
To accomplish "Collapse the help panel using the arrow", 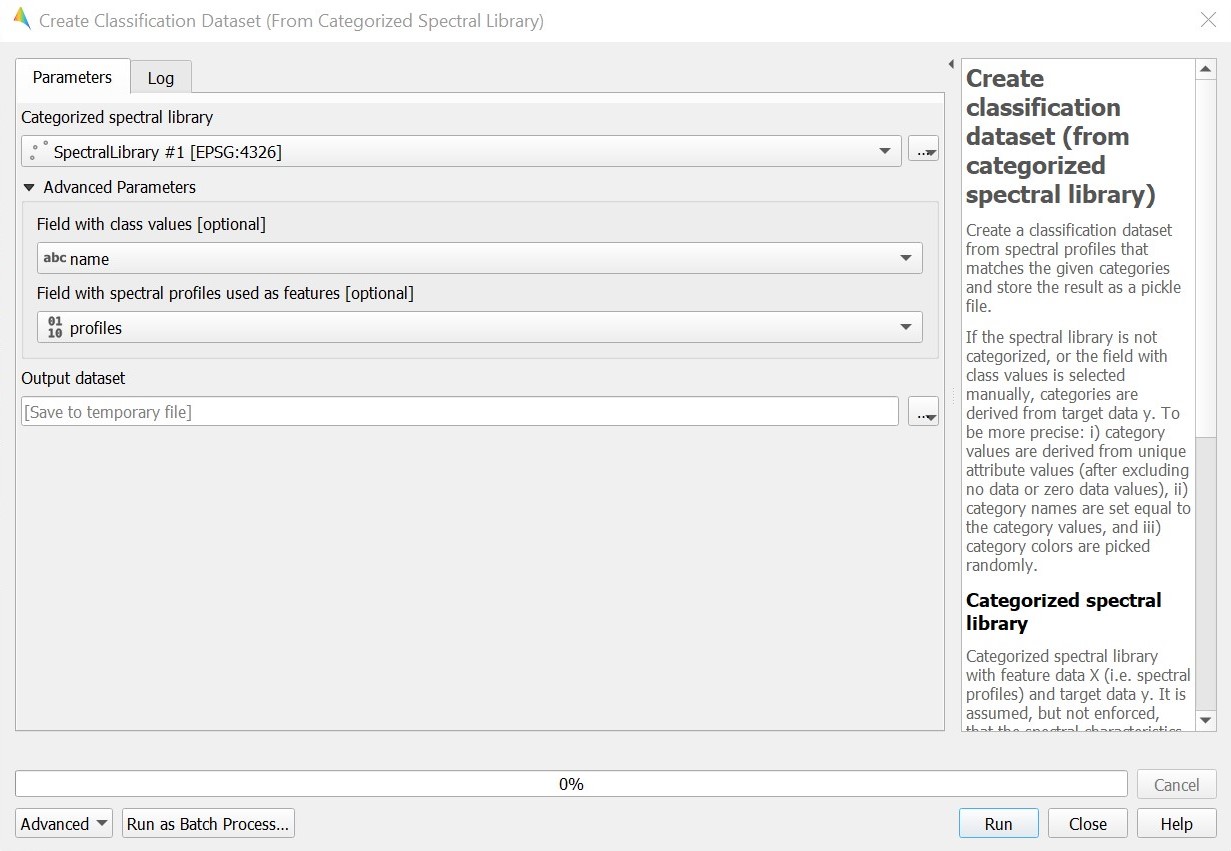I will pos(951,65).
